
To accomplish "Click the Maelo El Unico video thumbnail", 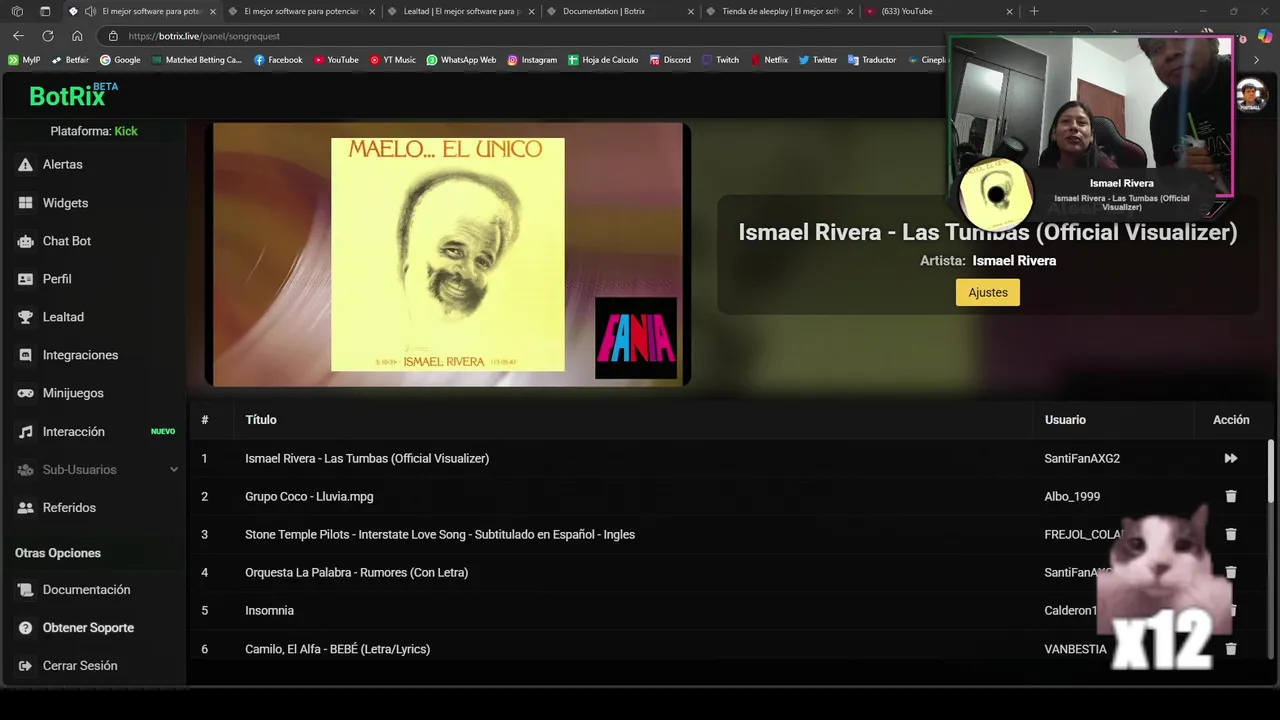I will click(x=448, y=254).
